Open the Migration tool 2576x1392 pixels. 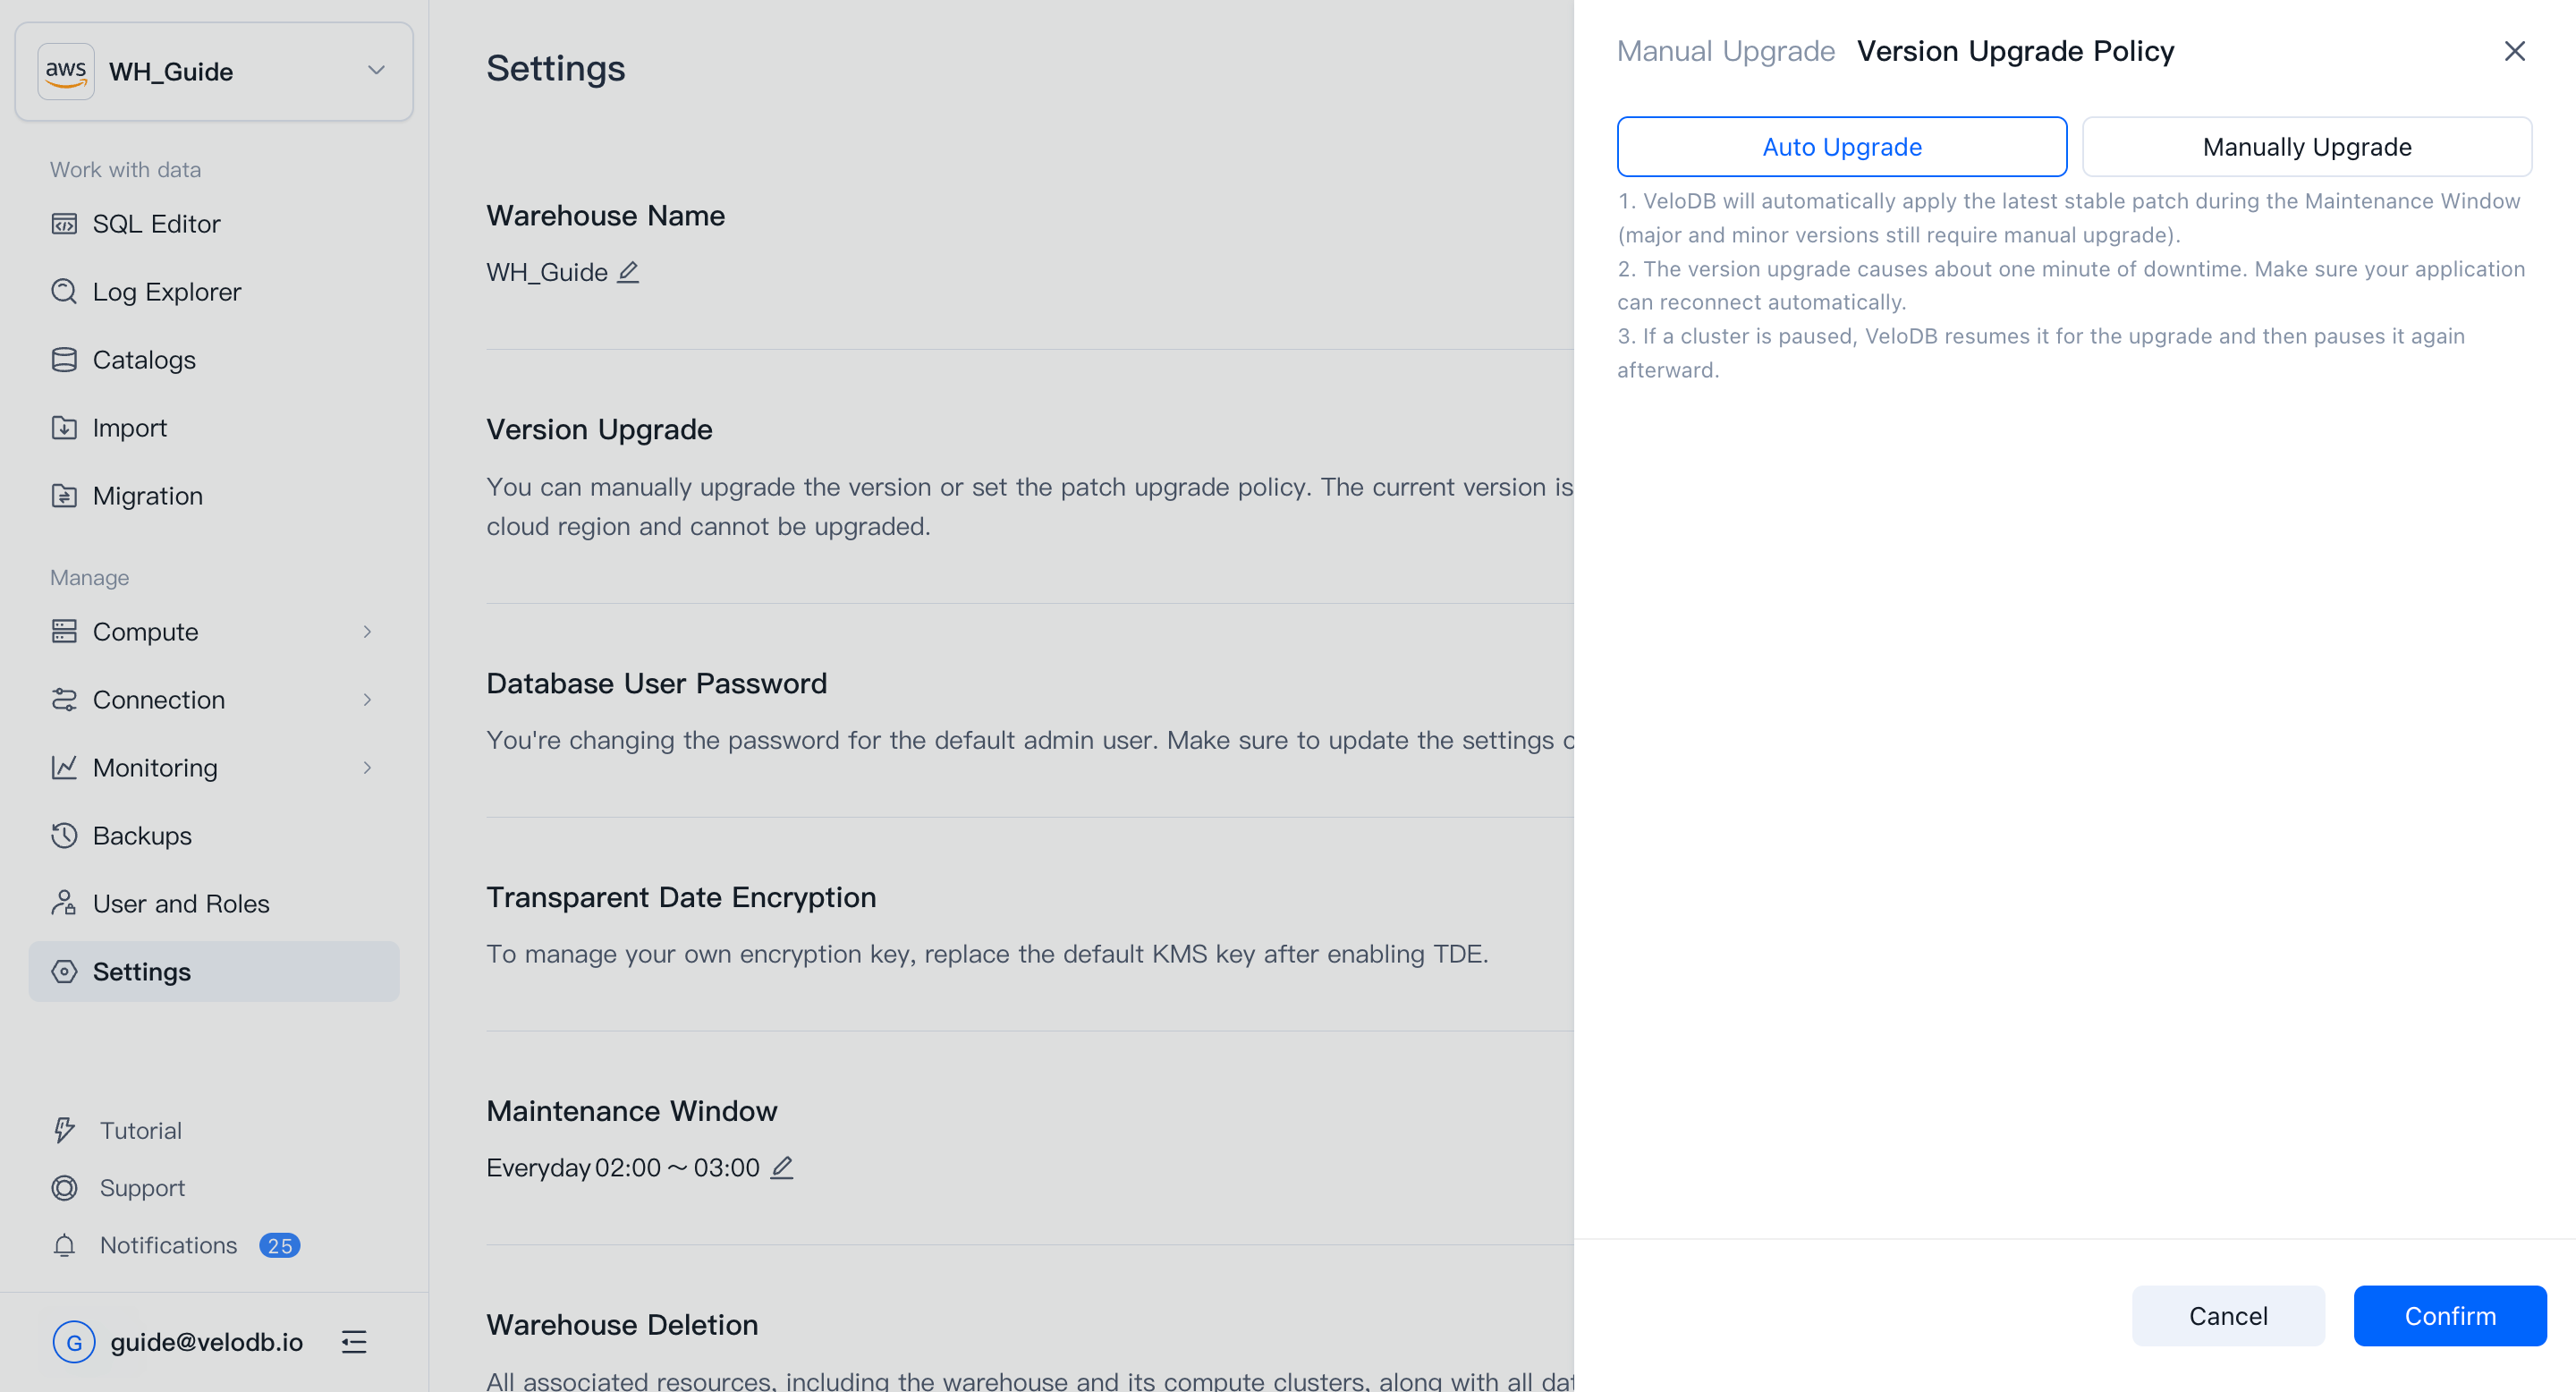coord(148,495)
